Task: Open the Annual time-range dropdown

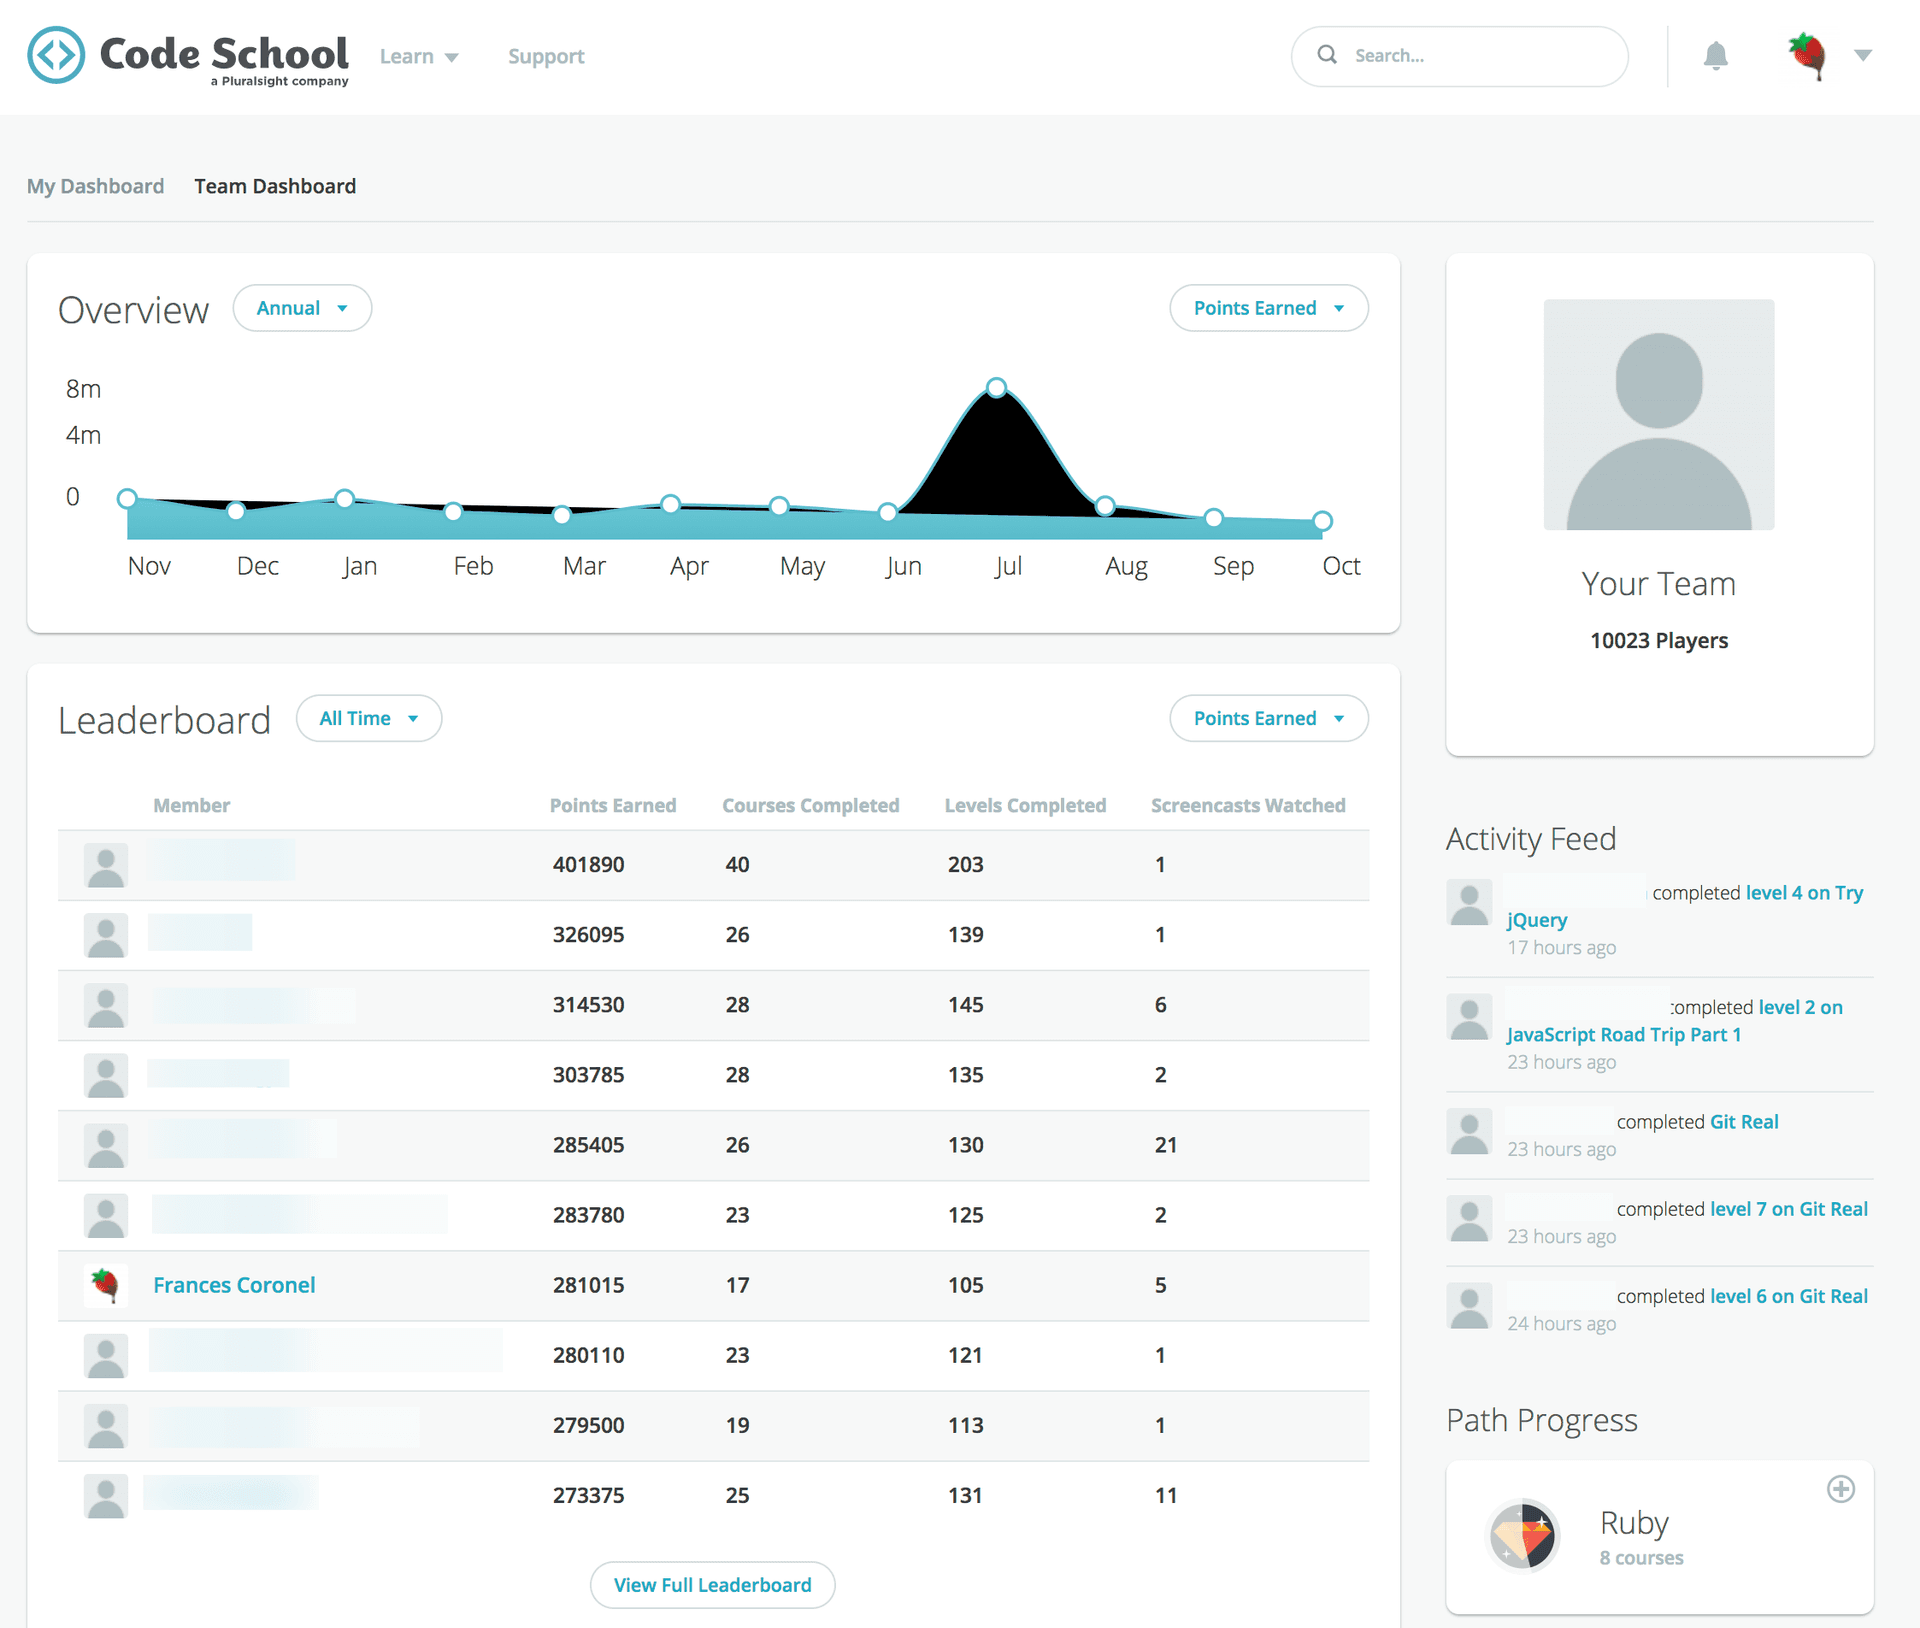Action: tap(302, 308)
